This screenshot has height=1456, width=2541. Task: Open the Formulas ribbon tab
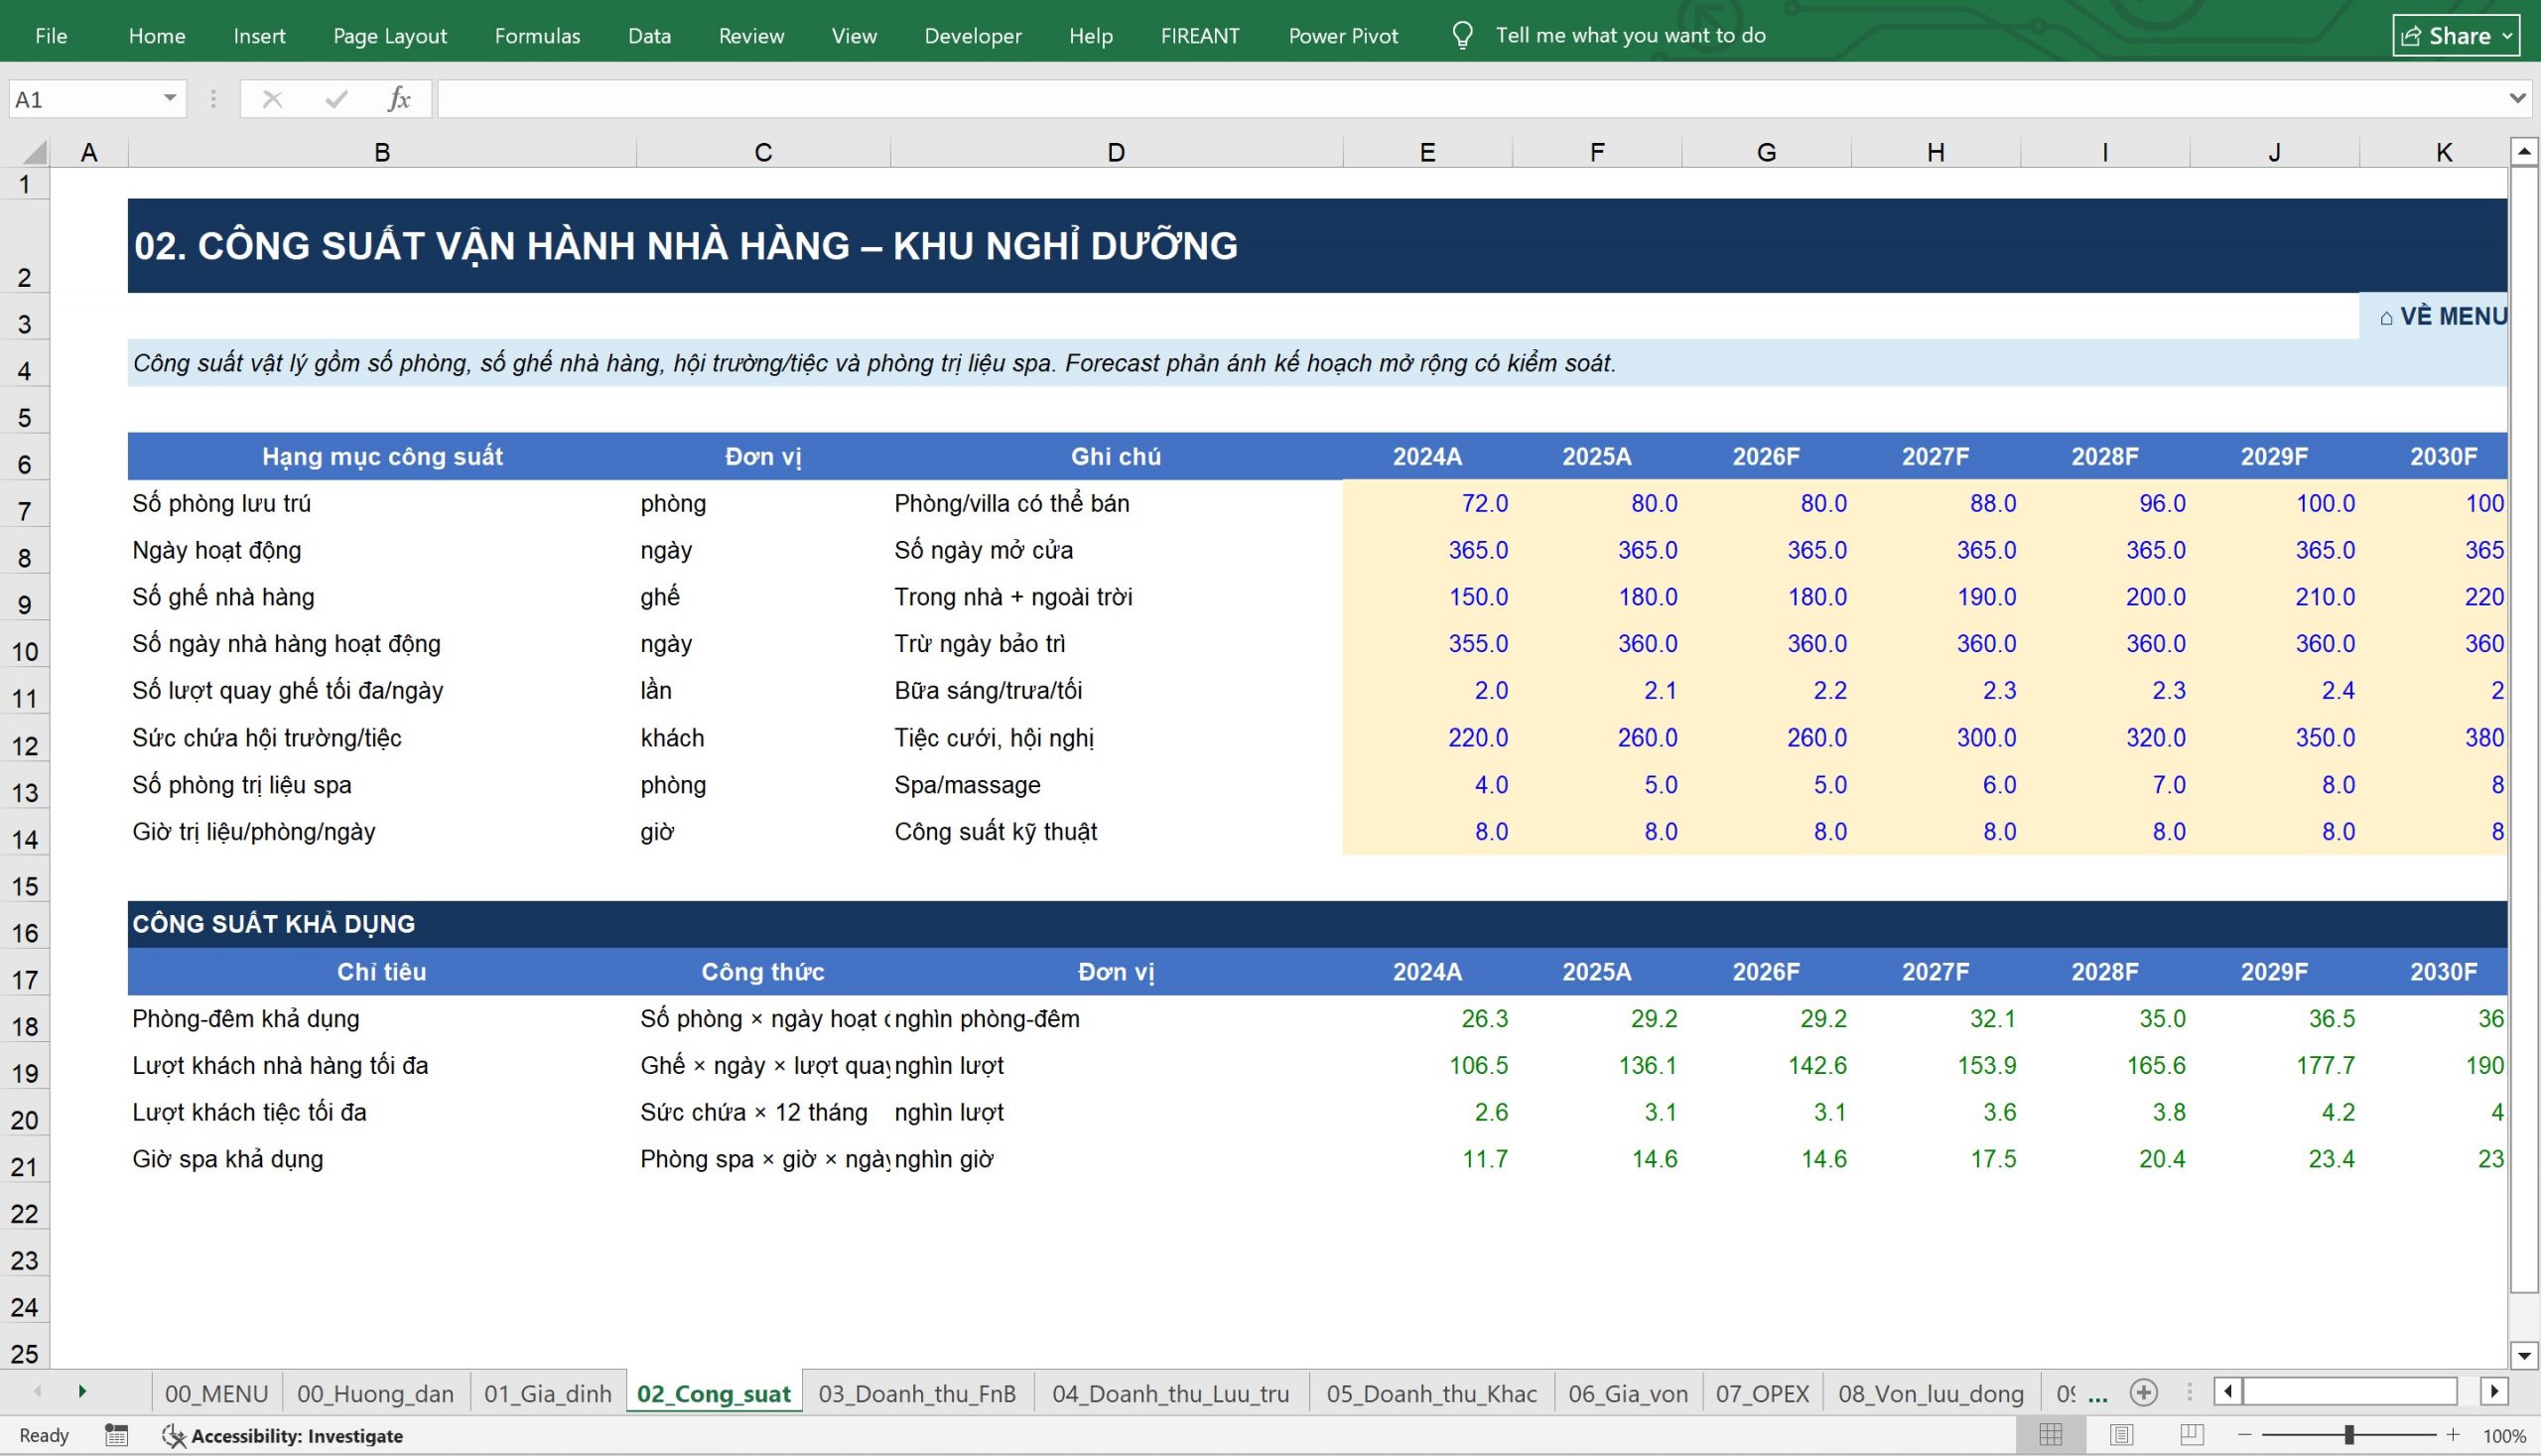(x=537, y=36)
